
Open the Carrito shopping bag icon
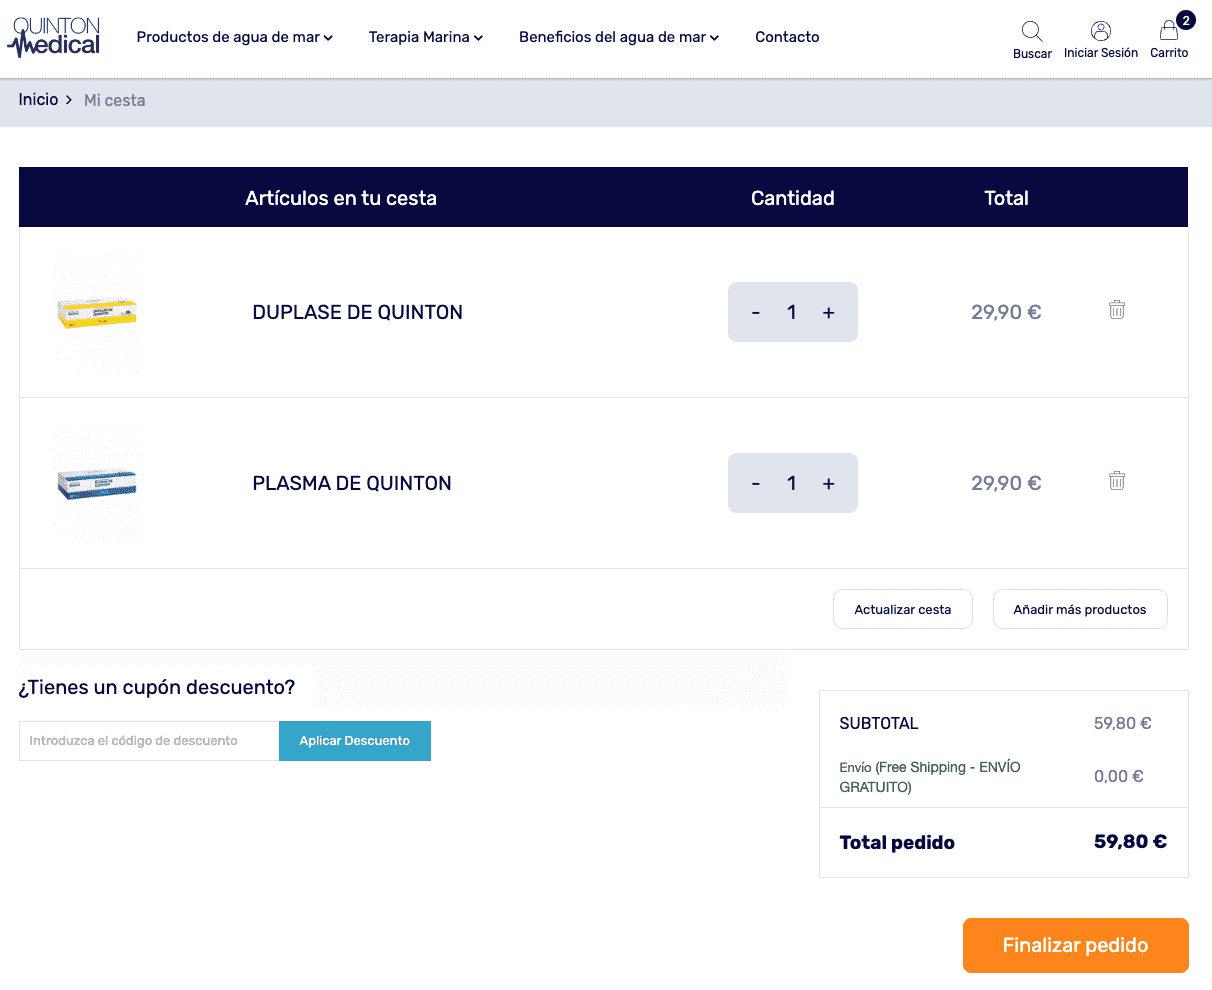pyautogui.click(x=1169, y=32)
